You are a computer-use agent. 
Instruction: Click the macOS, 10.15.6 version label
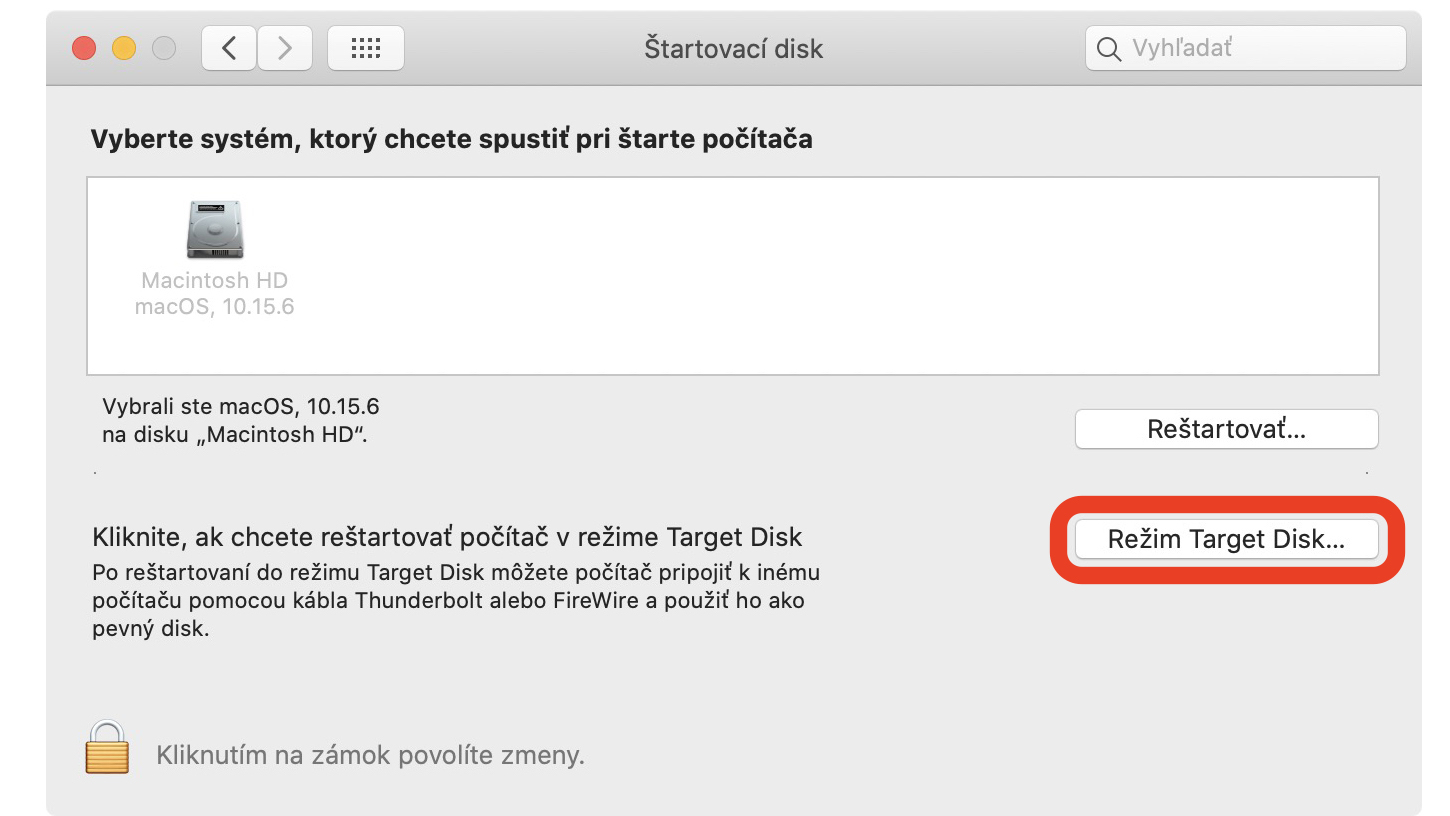pos(215,306)
